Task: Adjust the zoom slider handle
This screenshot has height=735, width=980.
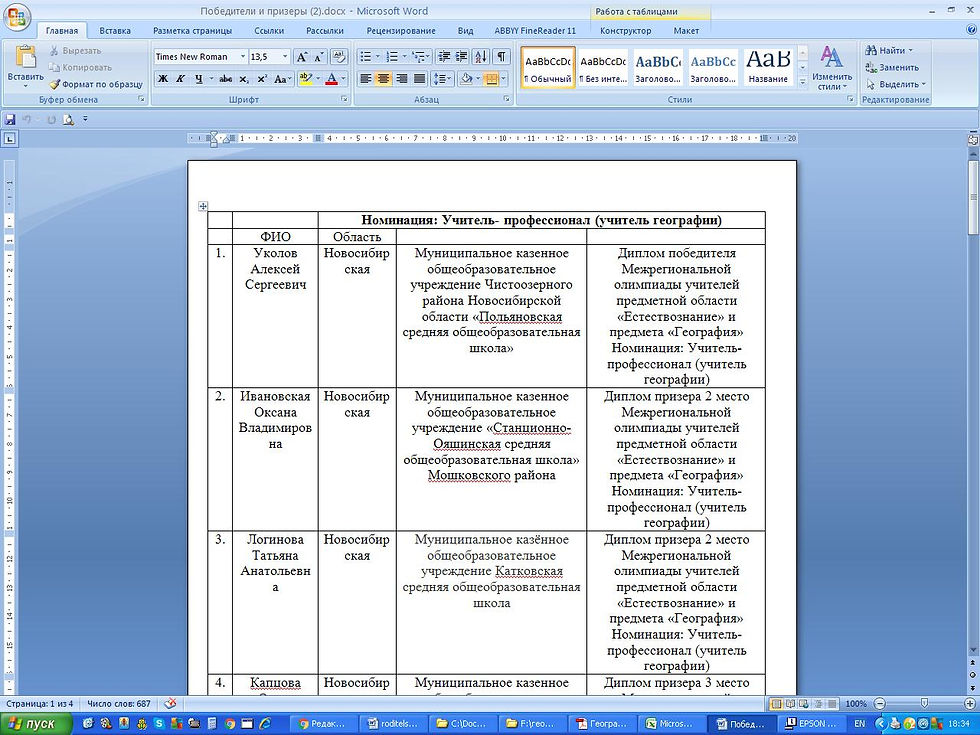Action: (x=924, y=704)
